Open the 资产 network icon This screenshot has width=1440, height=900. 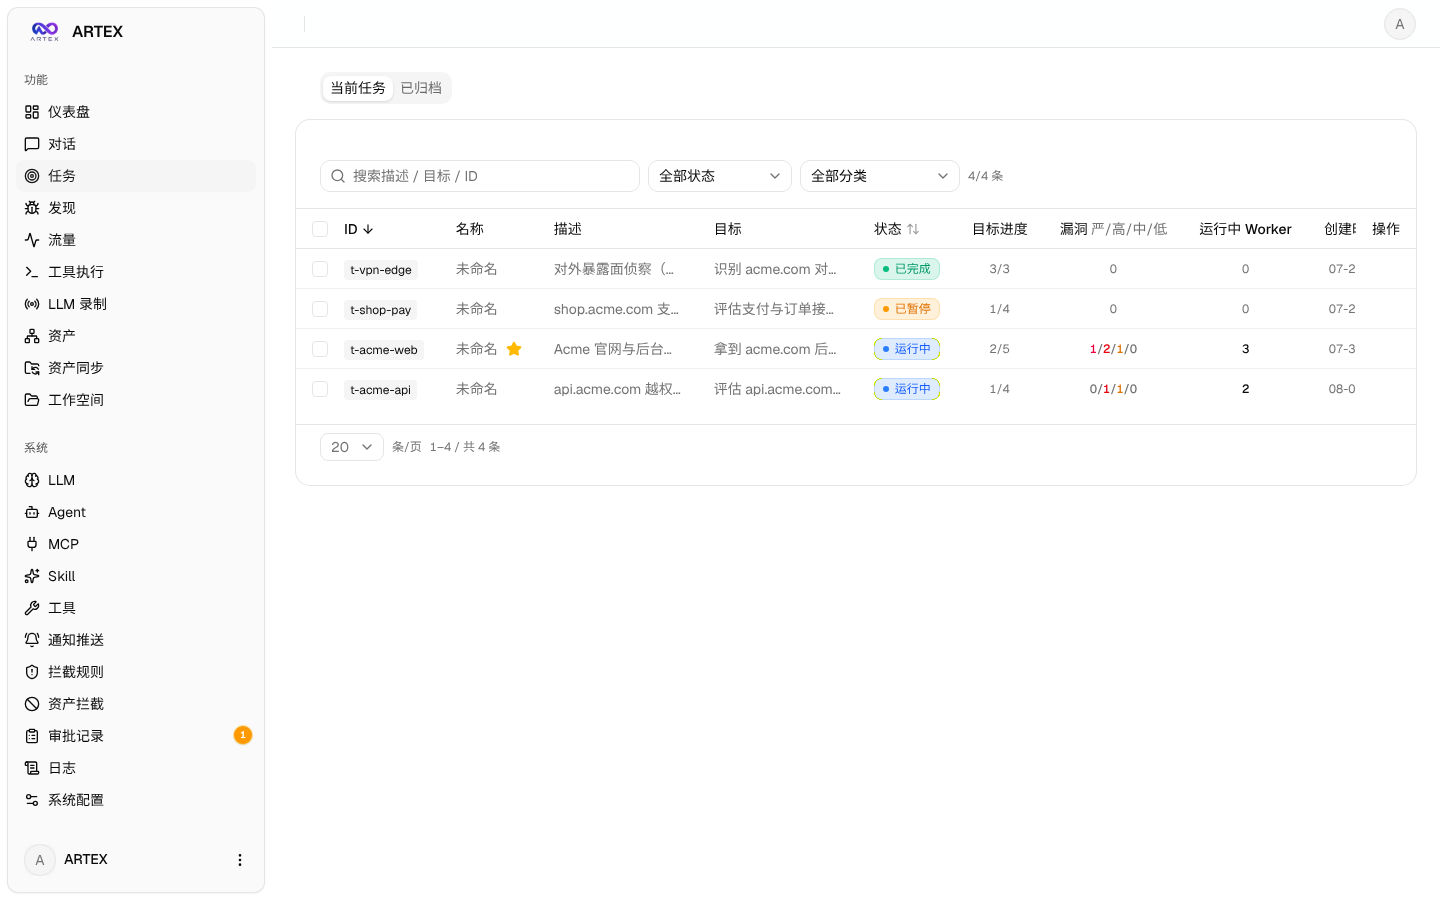[32, 336]
